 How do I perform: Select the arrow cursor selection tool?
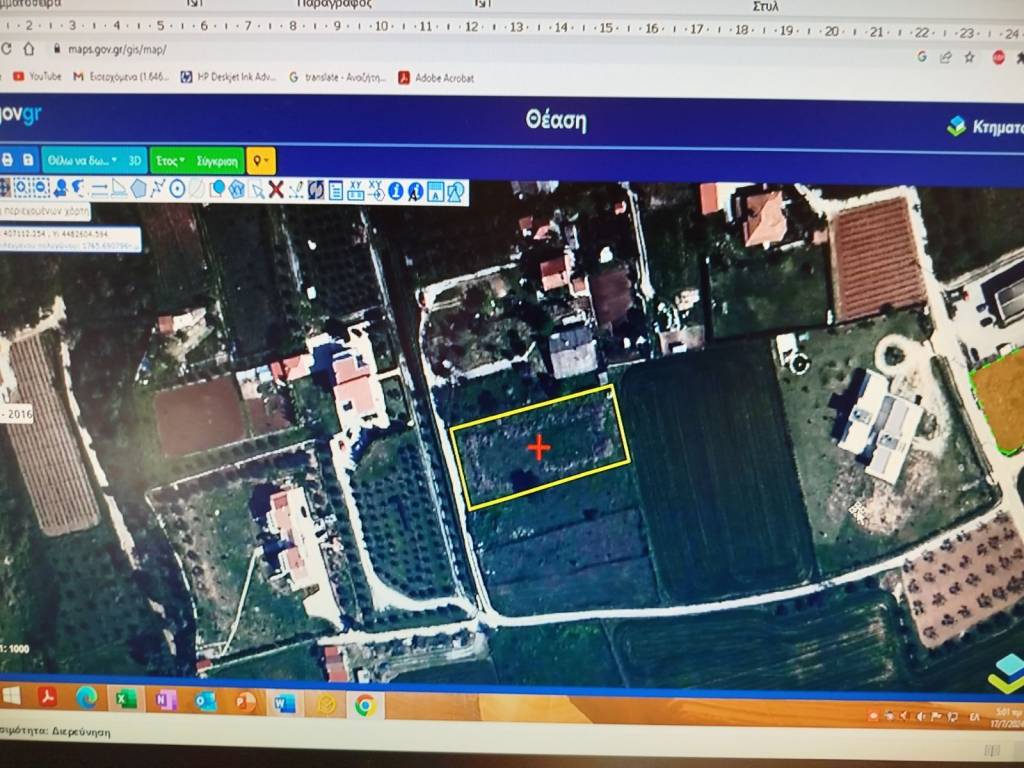(x=257, y=189)
